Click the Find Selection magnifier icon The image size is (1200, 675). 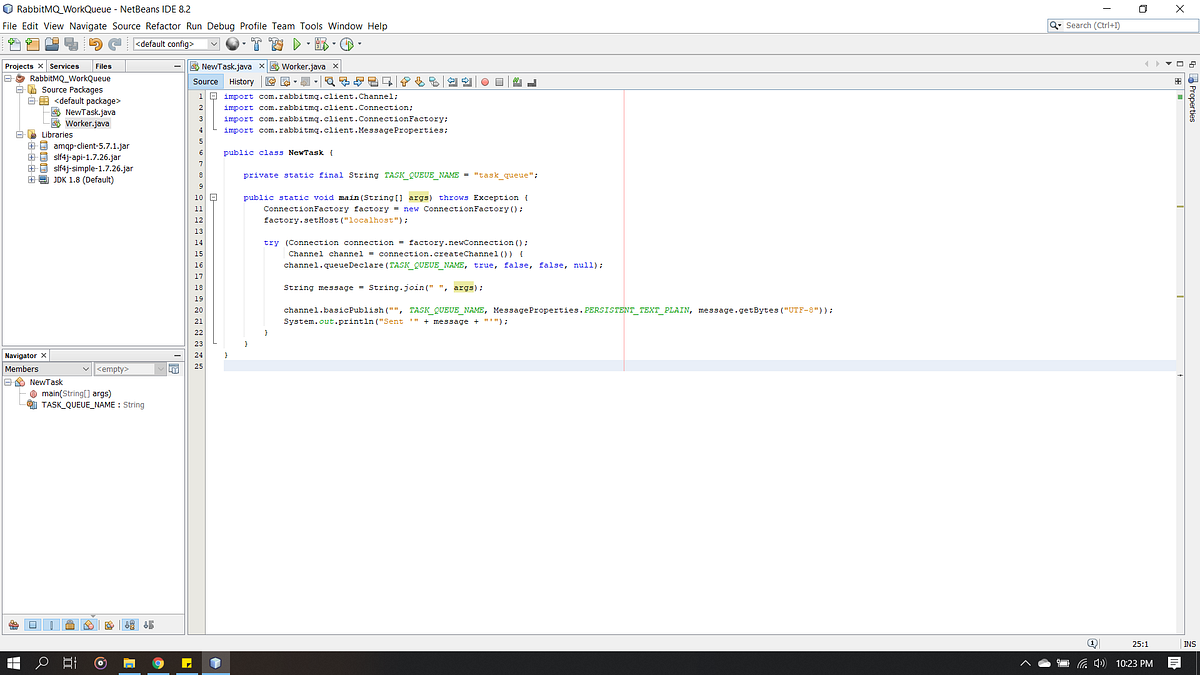(x=330, y=82)
